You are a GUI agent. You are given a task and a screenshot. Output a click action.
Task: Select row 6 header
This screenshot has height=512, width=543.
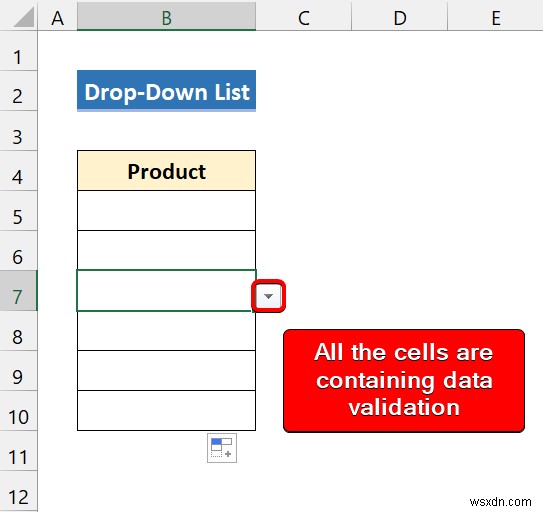tap(18, 251)
